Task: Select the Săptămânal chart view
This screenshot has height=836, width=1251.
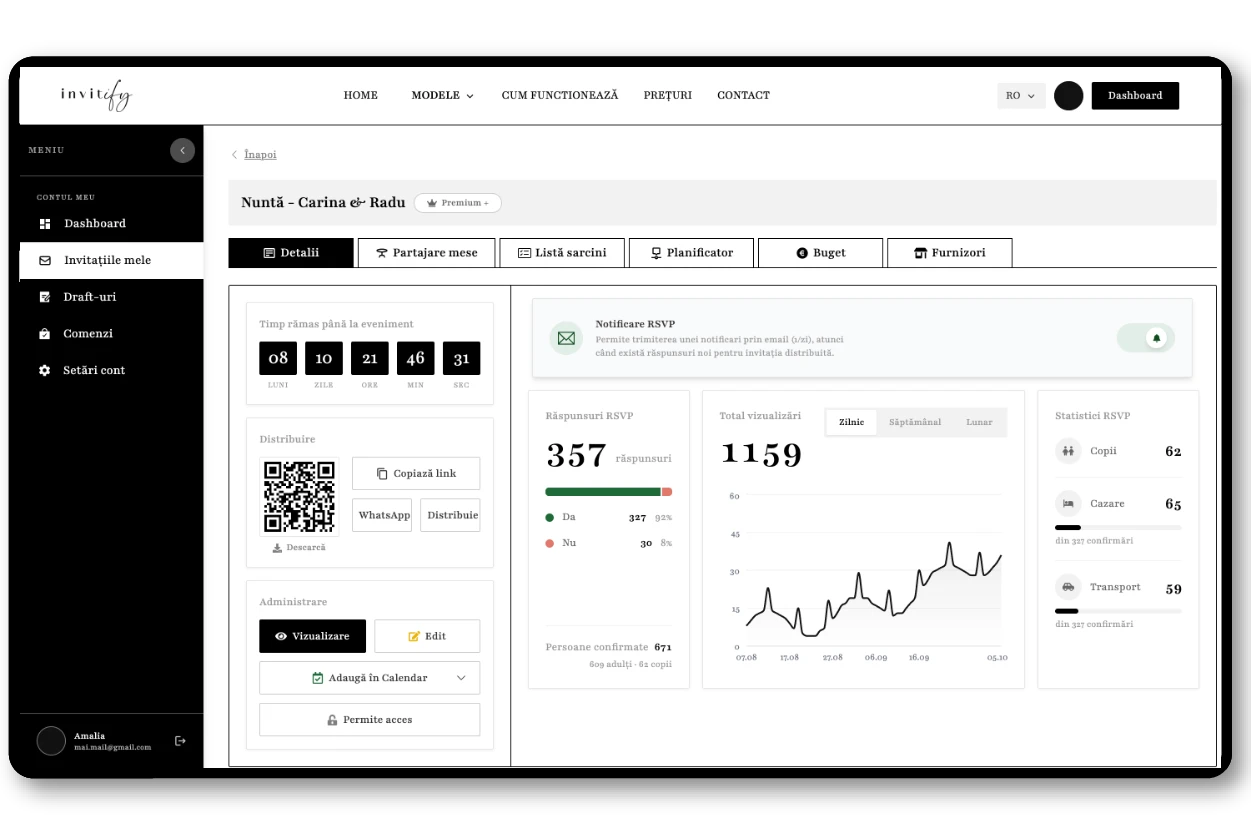Action: pyautogui.click(x=915, y=422)
